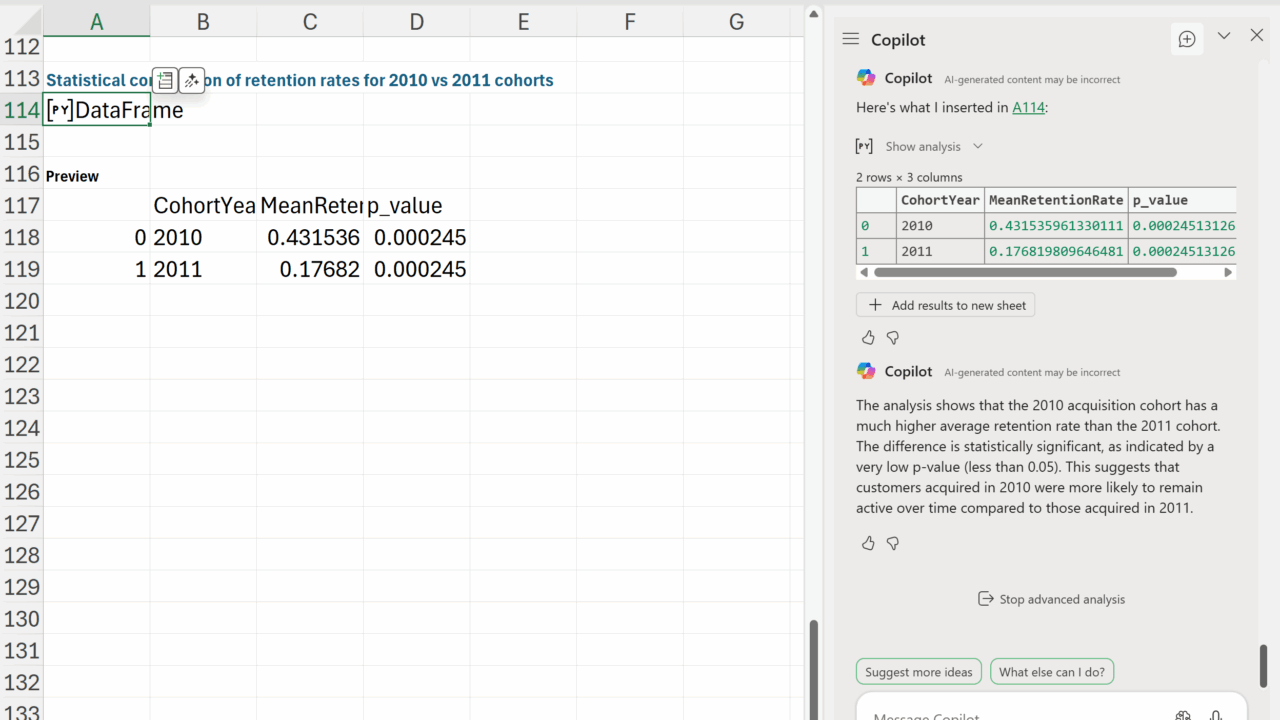Click the floating paste options icon near row 113

[x=165, y=80]
